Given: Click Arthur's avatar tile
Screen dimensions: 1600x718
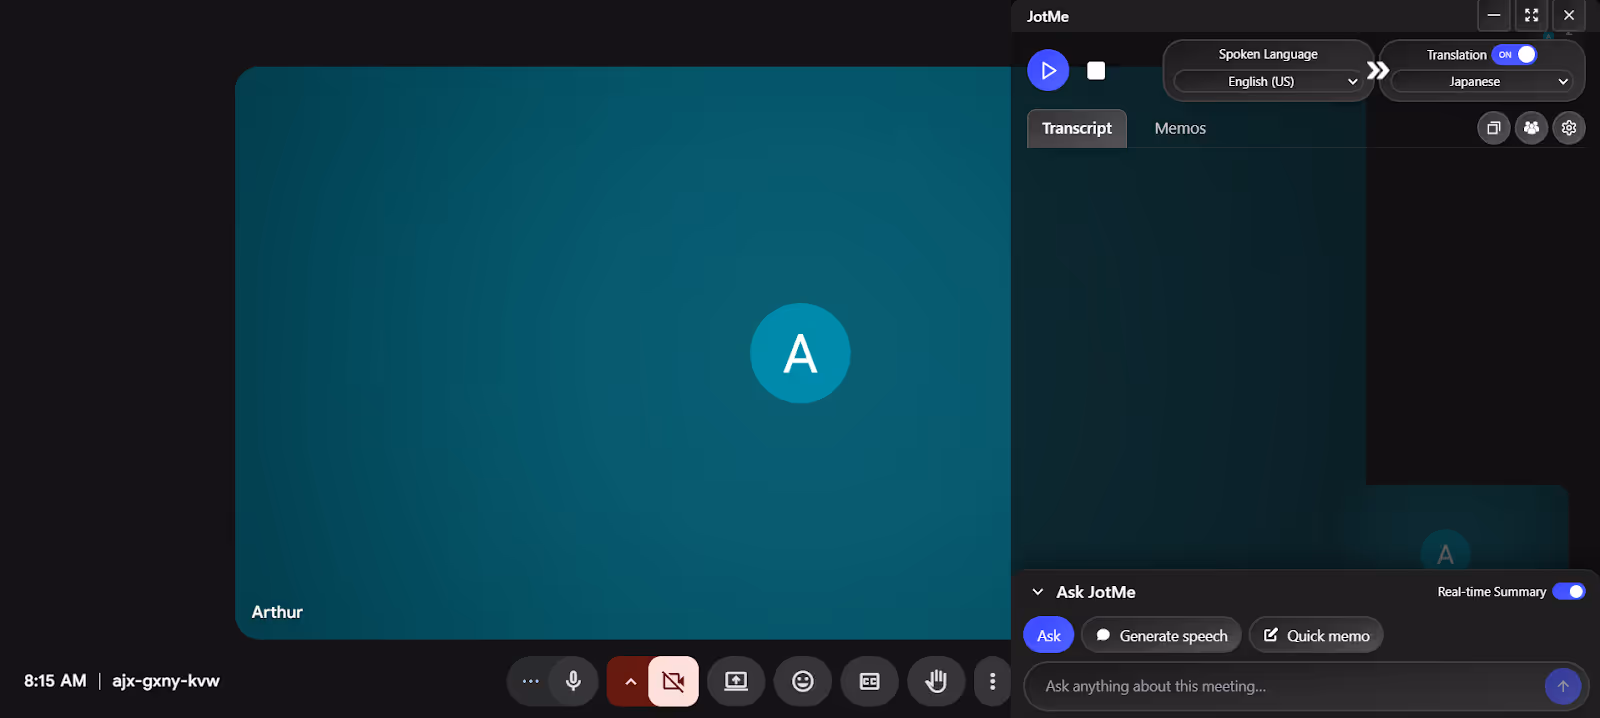Looking at the screenshot, I should [800, 353].
